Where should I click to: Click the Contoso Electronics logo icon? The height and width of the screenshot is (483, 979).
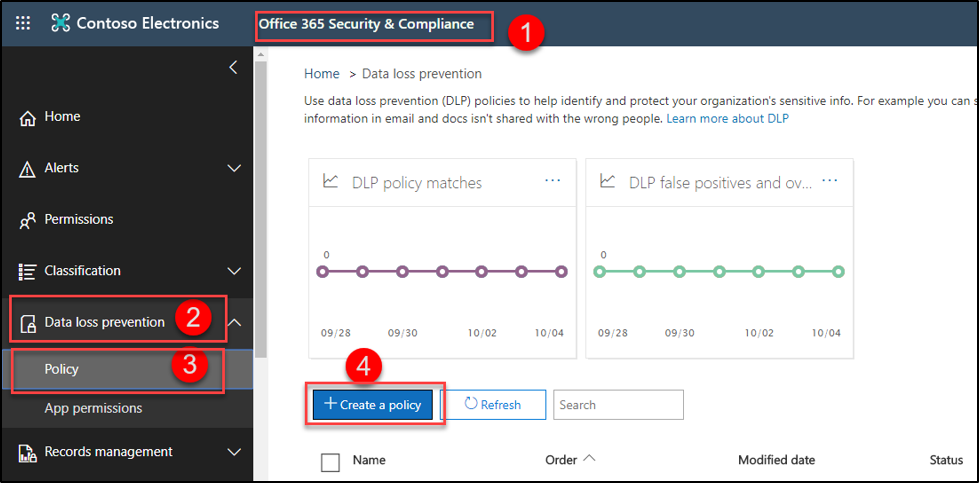click(x=61, y=23)
